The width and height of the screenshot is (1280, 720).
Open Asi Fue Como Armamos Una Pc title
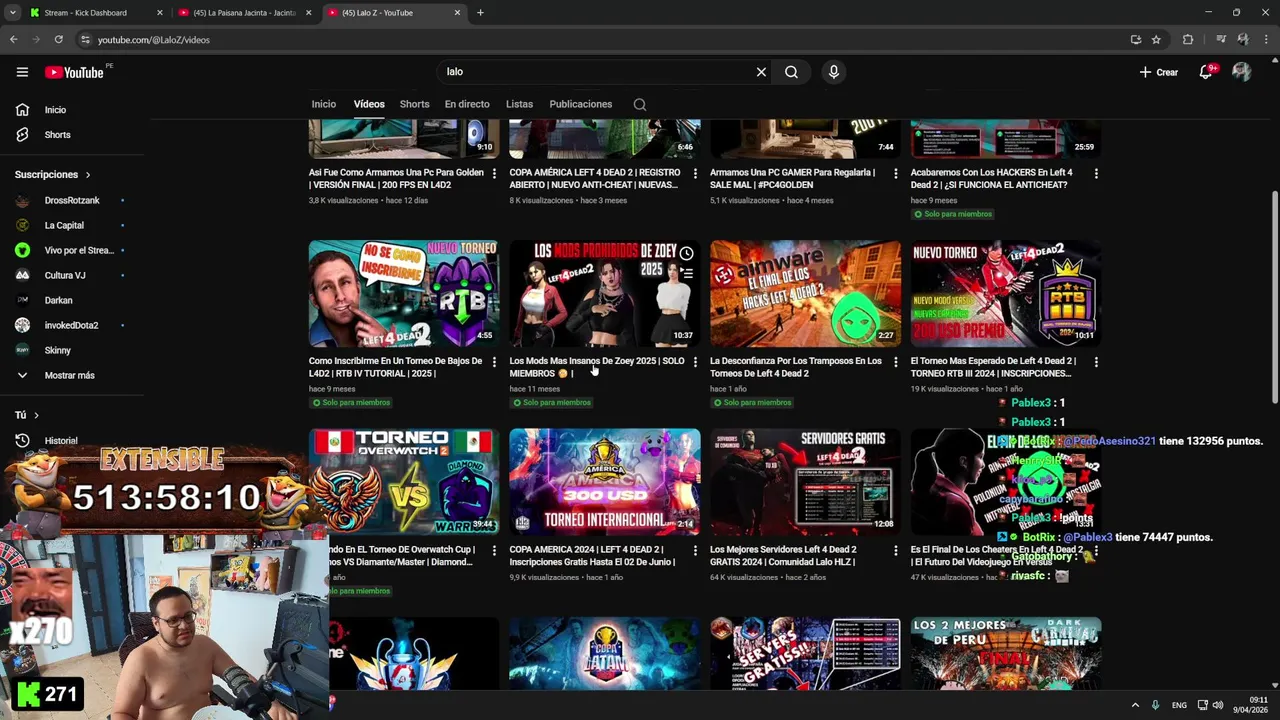[396, 178]
